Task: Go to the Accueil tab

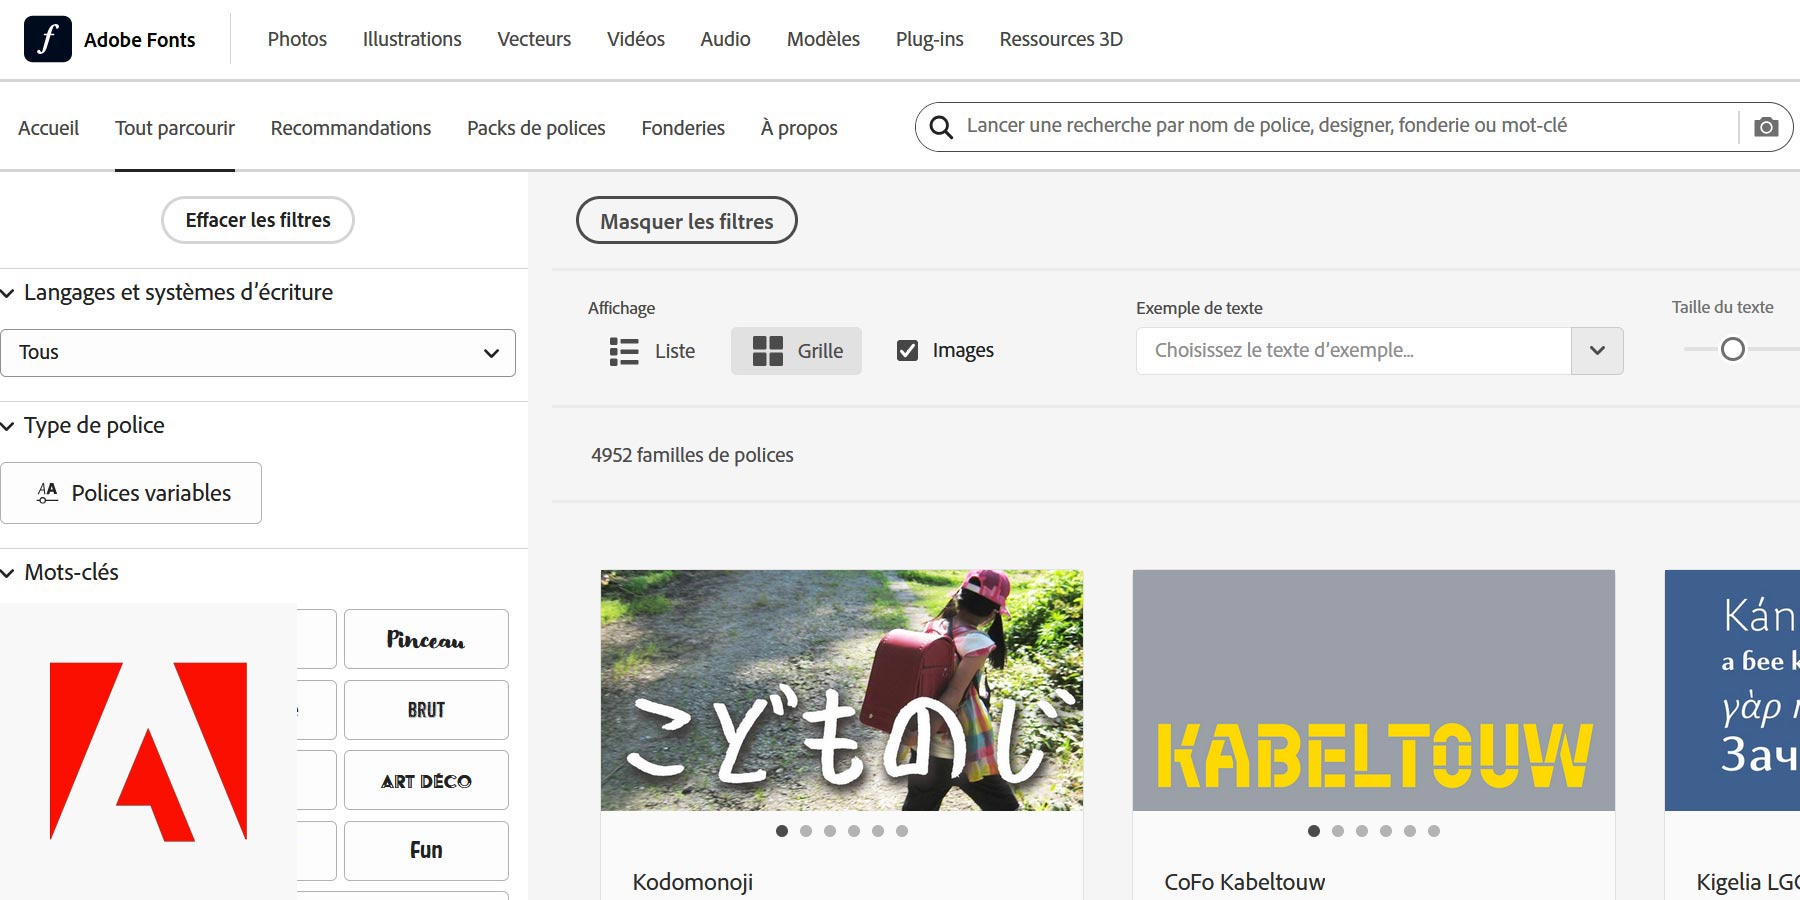Action: click(48, 128)
